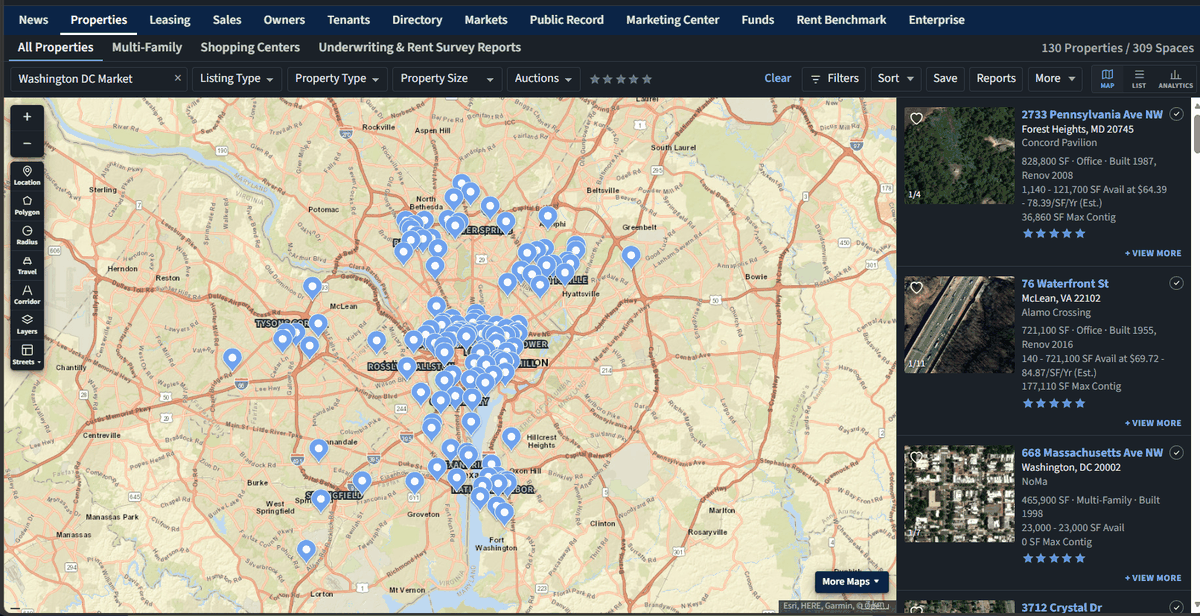Open the More options dropdown
1200x616 pixels.
coord(1056,78)
